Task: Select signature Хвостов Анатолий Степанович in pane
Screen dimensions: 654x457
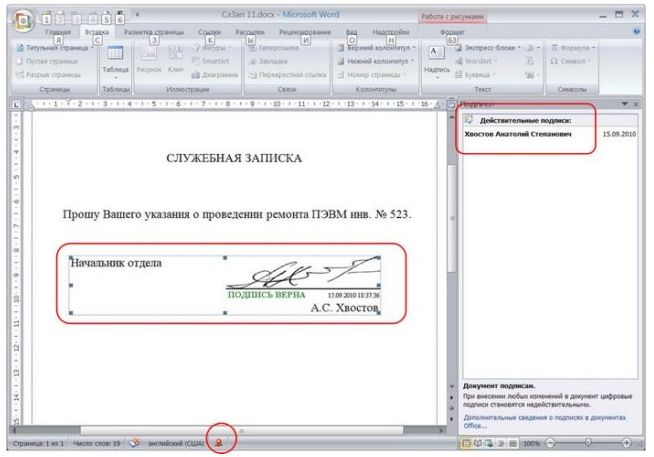Action: click(x=518, y=134)
